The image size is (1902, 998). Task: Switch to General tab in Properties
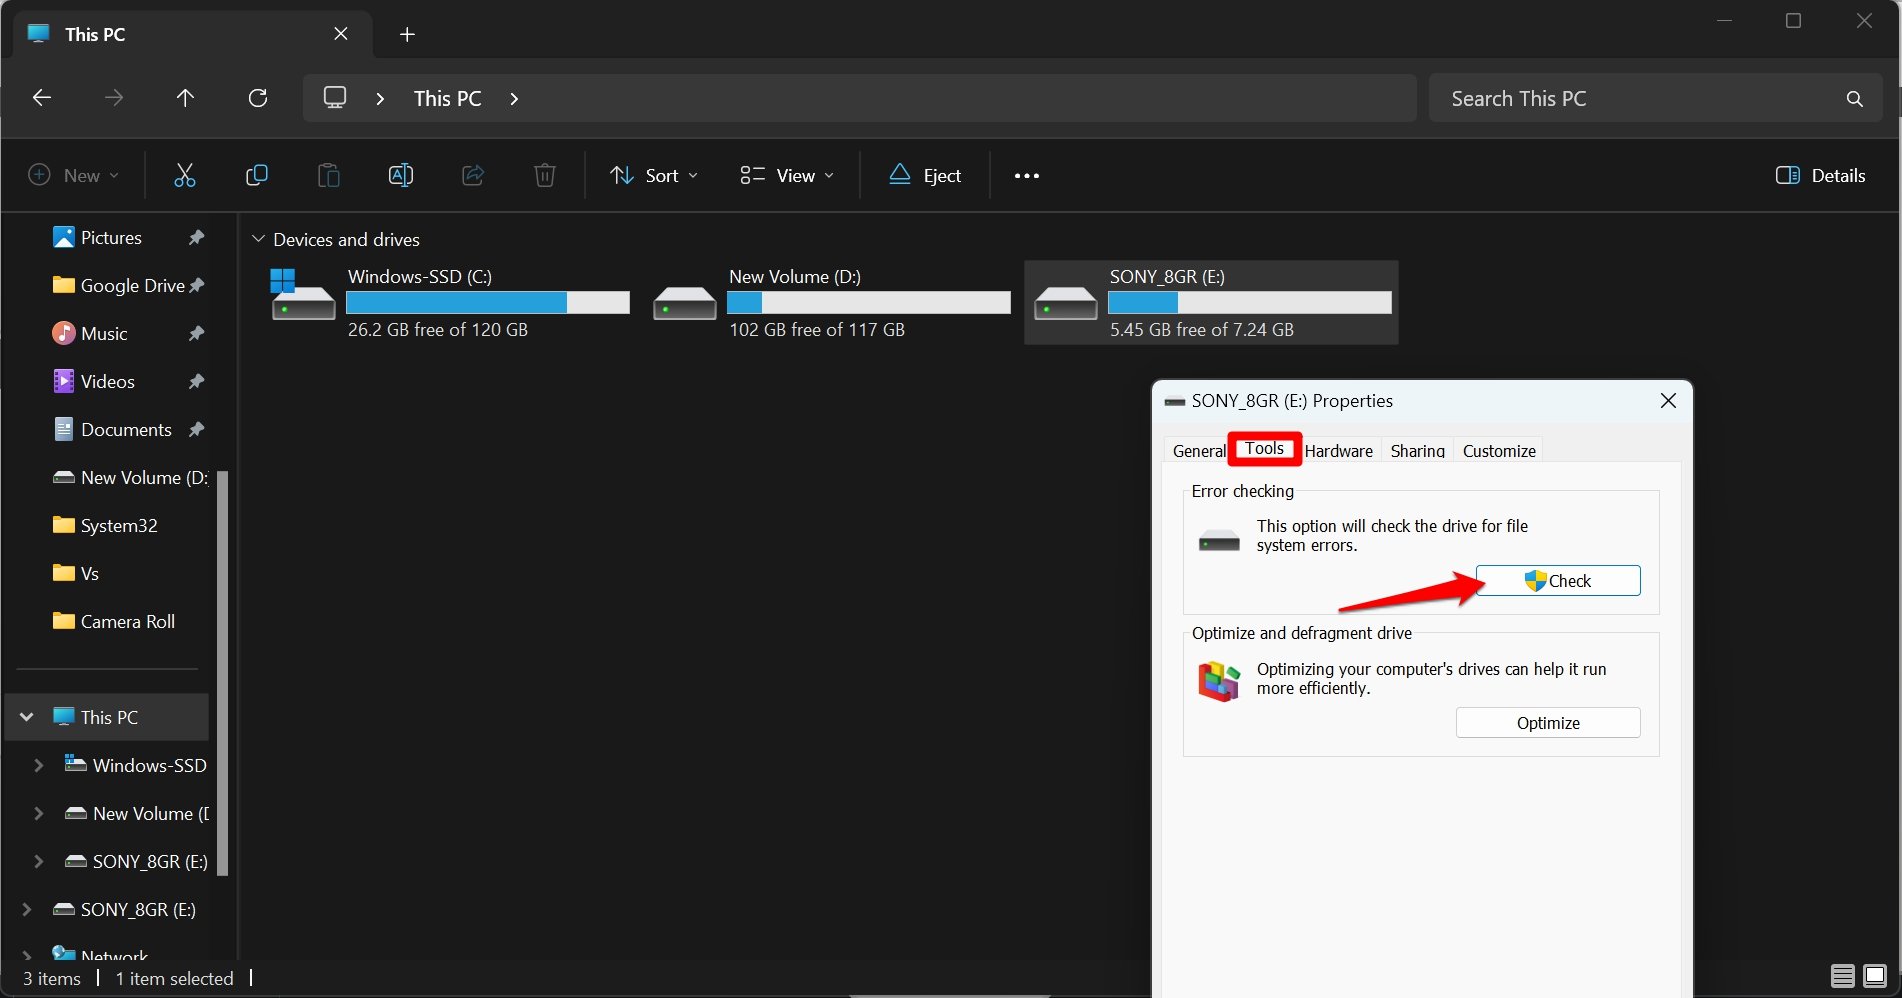tap(1198, 451)
